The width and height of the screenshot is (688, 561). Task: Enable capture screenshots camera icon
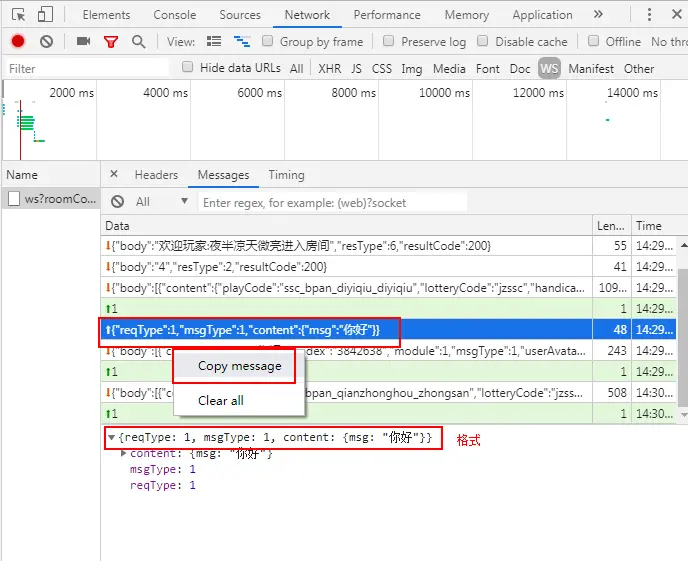(83, 41)
